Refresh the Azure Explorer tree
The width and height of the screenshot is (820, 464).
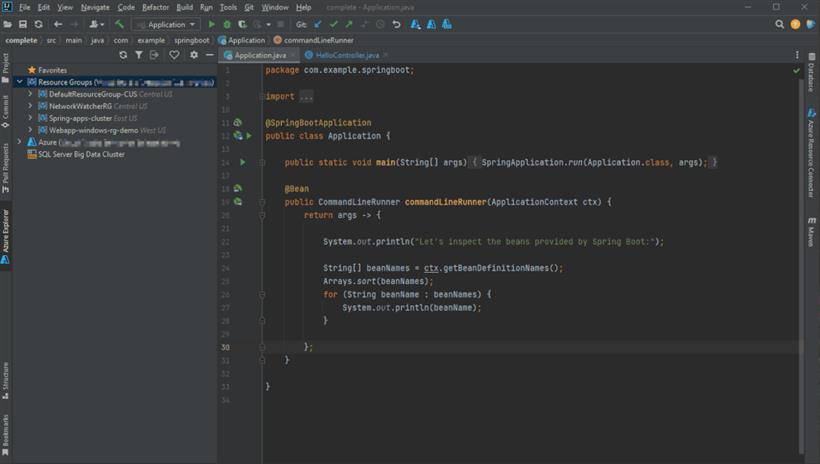coord(123,54)
